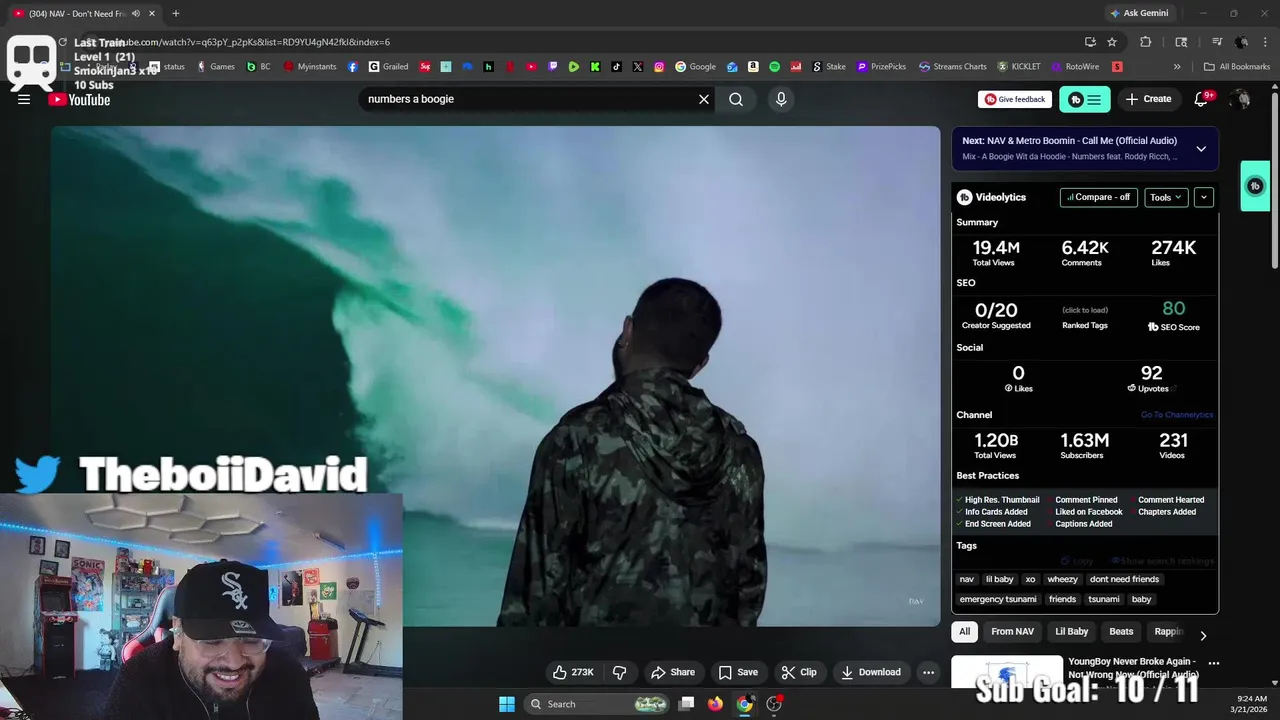Image resolution: width=1280 pixels, height=720 pixels.
Task: Bookmark this page with the star icon
Action: pyautogui.click(x=1111, y=42)
